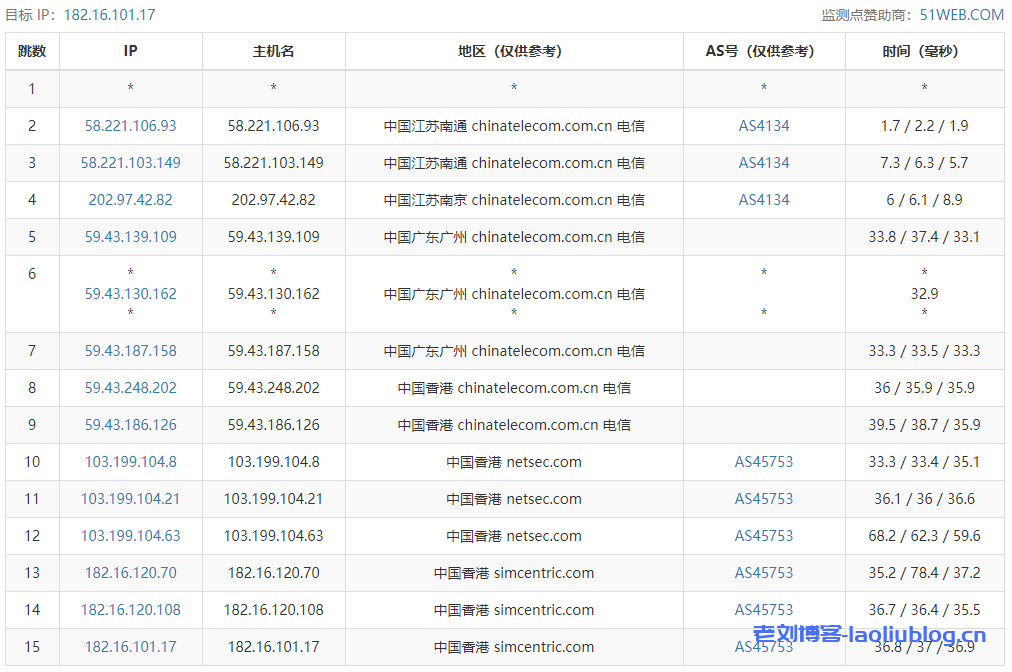Click the 182.16.120.108 IP link

pyautogui.click(x=130, y=610)
